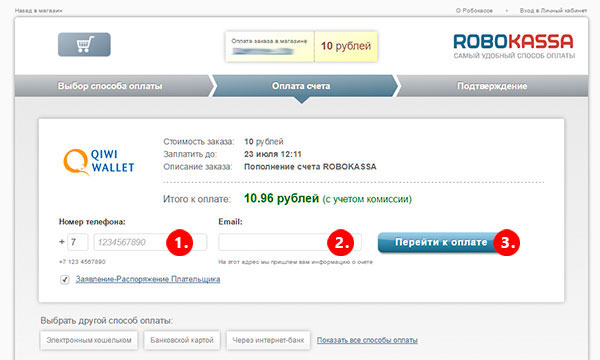This screenshot has height=360, width=600.
Task: Open the Вход в Личный кабинет link
Action: 553,11
